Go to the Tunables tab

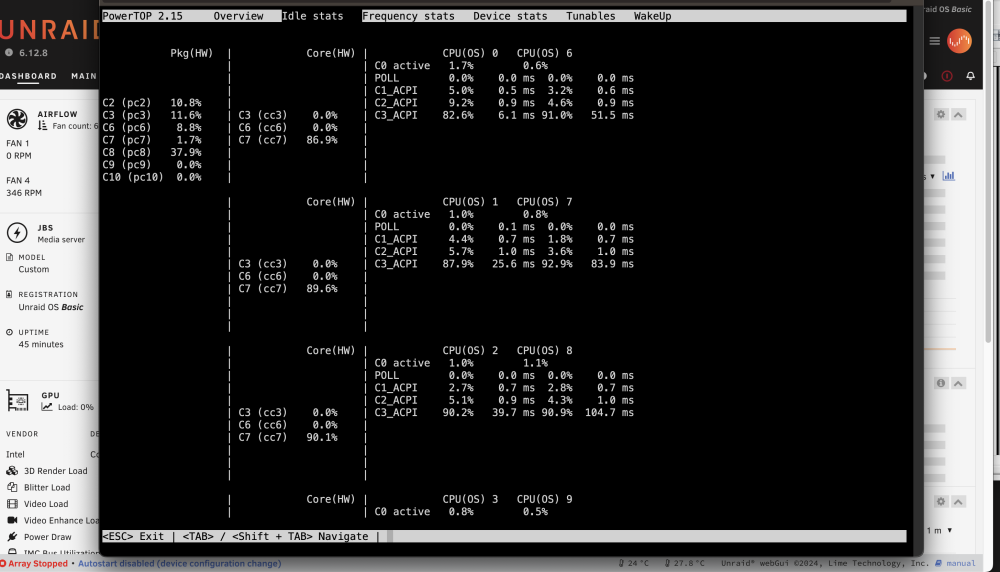[x=591, y=16]
